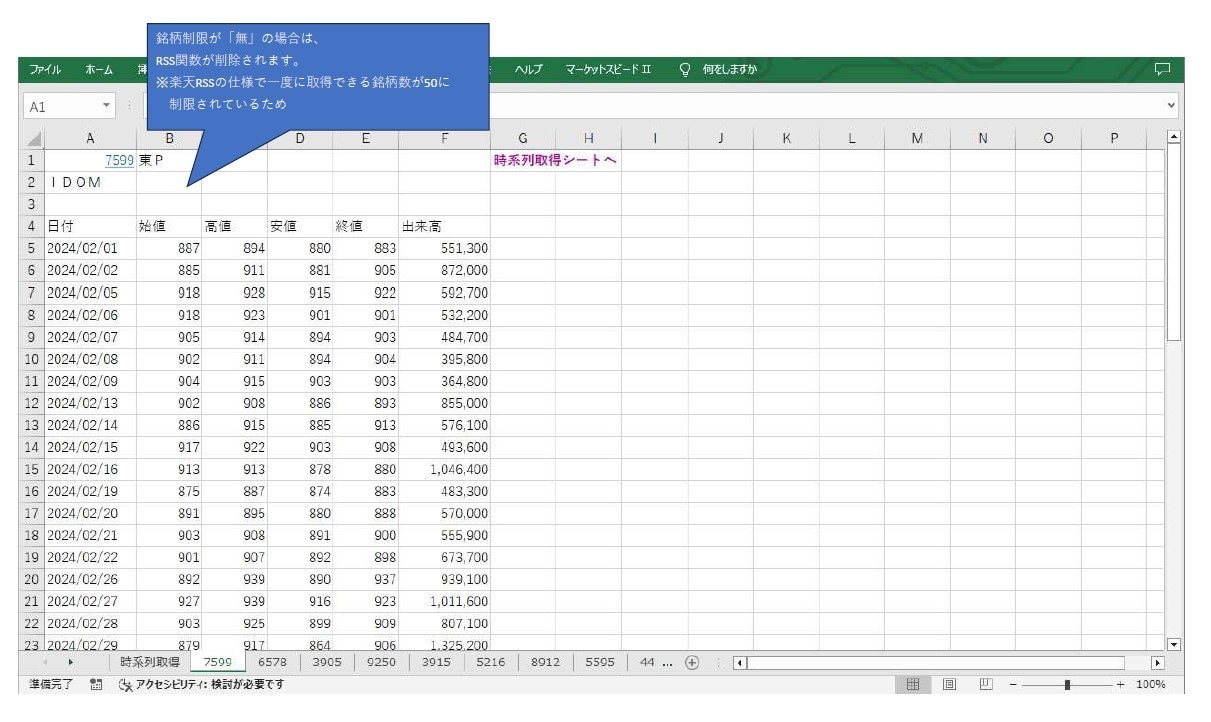Select the 出来高 header cell
Image resolution: width=1211 pixels, height=722 pixels.
click(444, 226)
